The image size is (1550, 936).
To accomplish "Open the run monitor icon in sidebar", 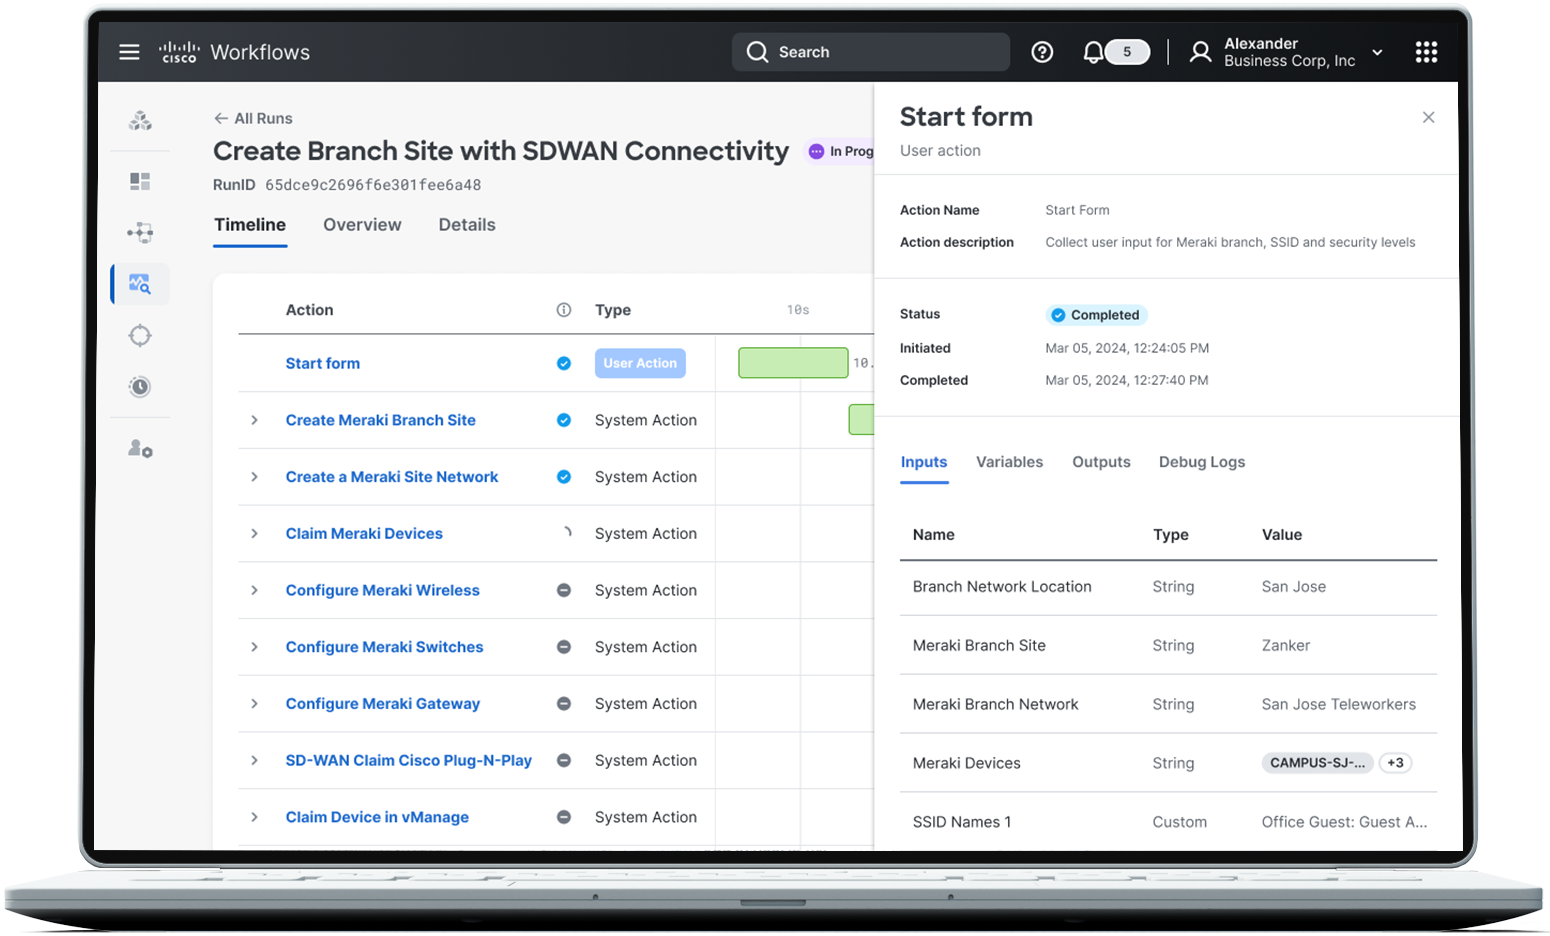I will click(x=140, y=283).
